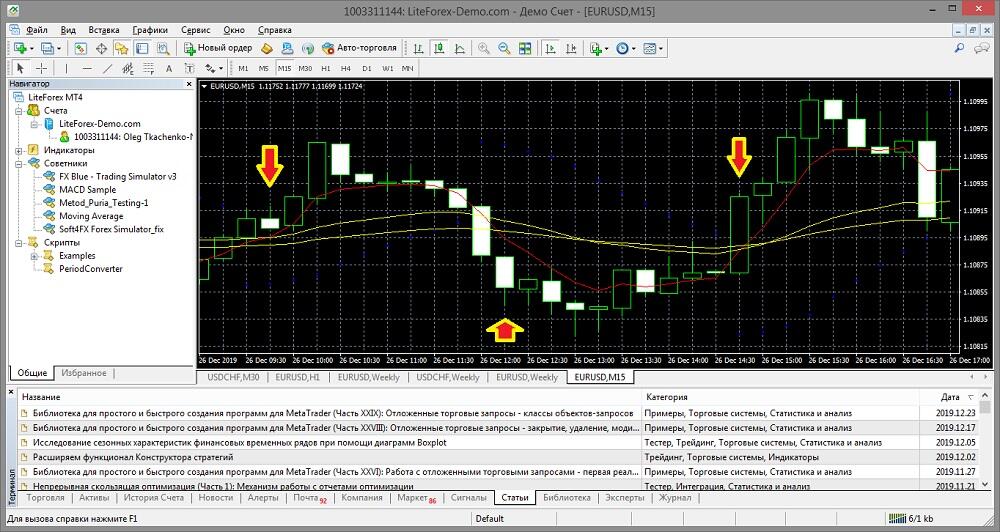The image size is (1000, 532).
Task: Click the zoom out magnifier icon
Action: (503, 48)
